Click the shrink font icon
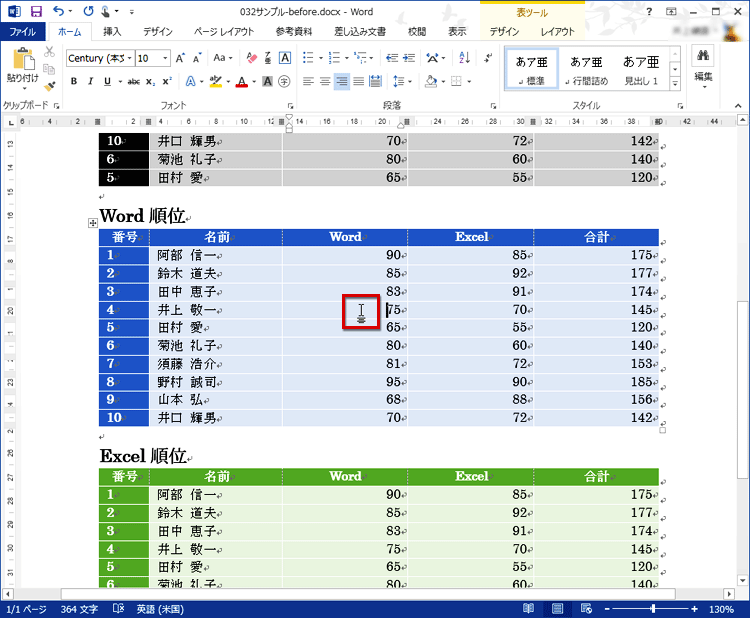 [197, 58]
